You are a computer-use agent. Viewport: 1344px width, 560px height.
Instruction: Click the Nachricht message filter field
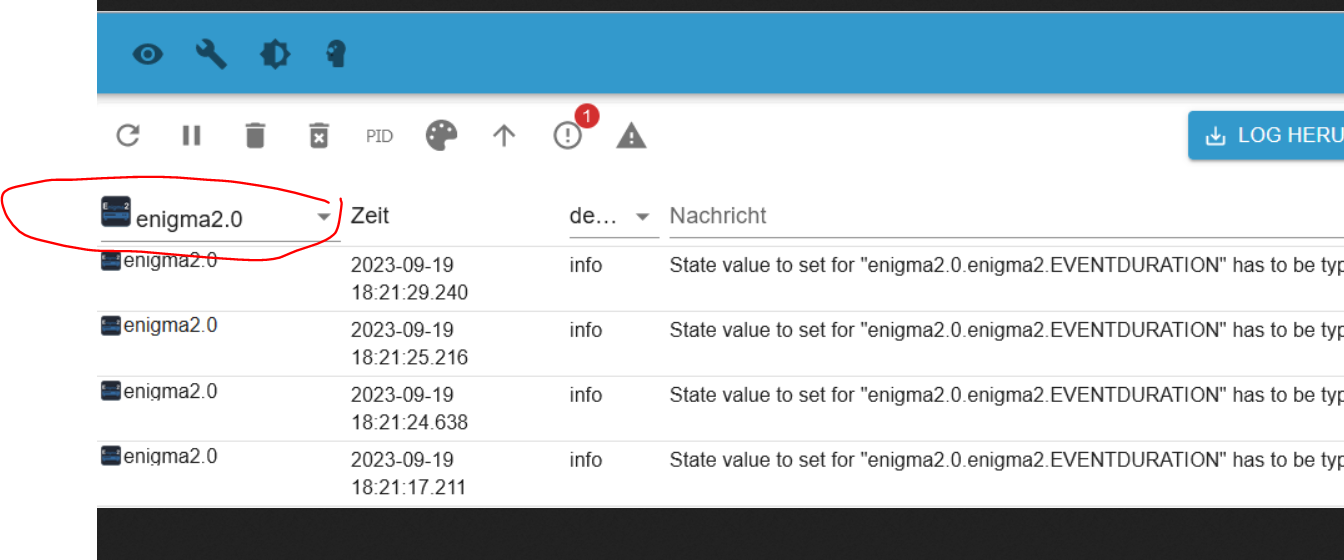click(x=1000, y=216)
